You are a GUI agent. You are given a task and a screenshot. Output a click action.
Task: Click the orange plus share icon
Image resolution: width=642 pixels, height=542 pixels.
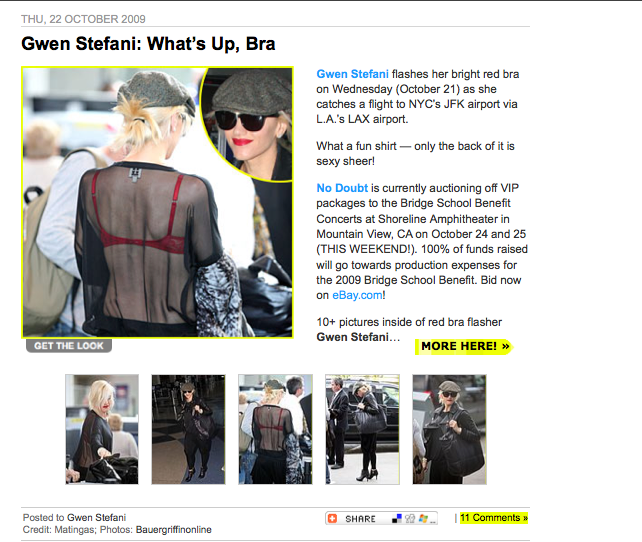pyautogui.click(x=332, y=518)
